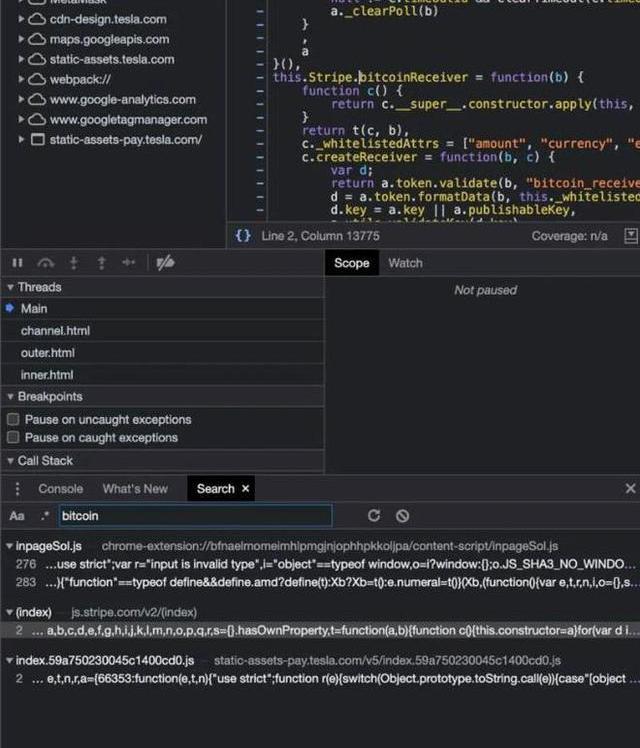Image resolution: width=640 pixels, height=748 pixels.
Task: Click the step icon in debugger toolbar
Action: 129,263
